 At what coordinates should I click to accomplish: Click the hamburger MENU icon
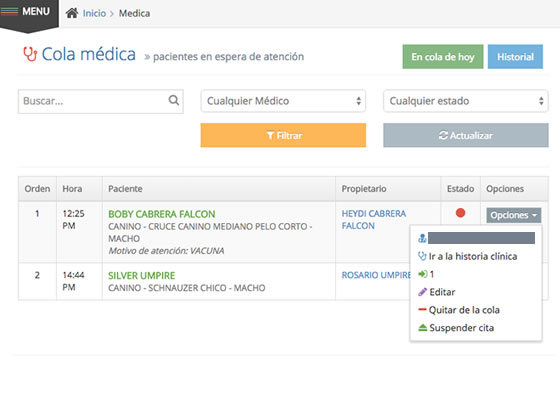(x=10, y=11)
